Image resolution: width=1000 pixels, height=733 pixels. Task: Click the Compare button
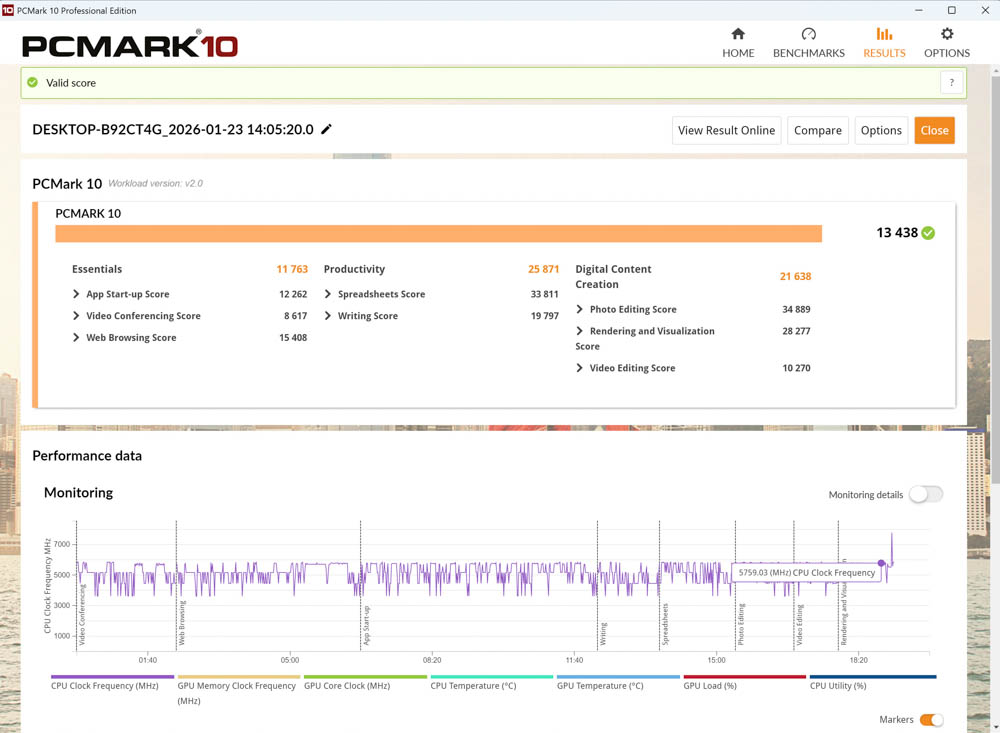click(817, 130)
